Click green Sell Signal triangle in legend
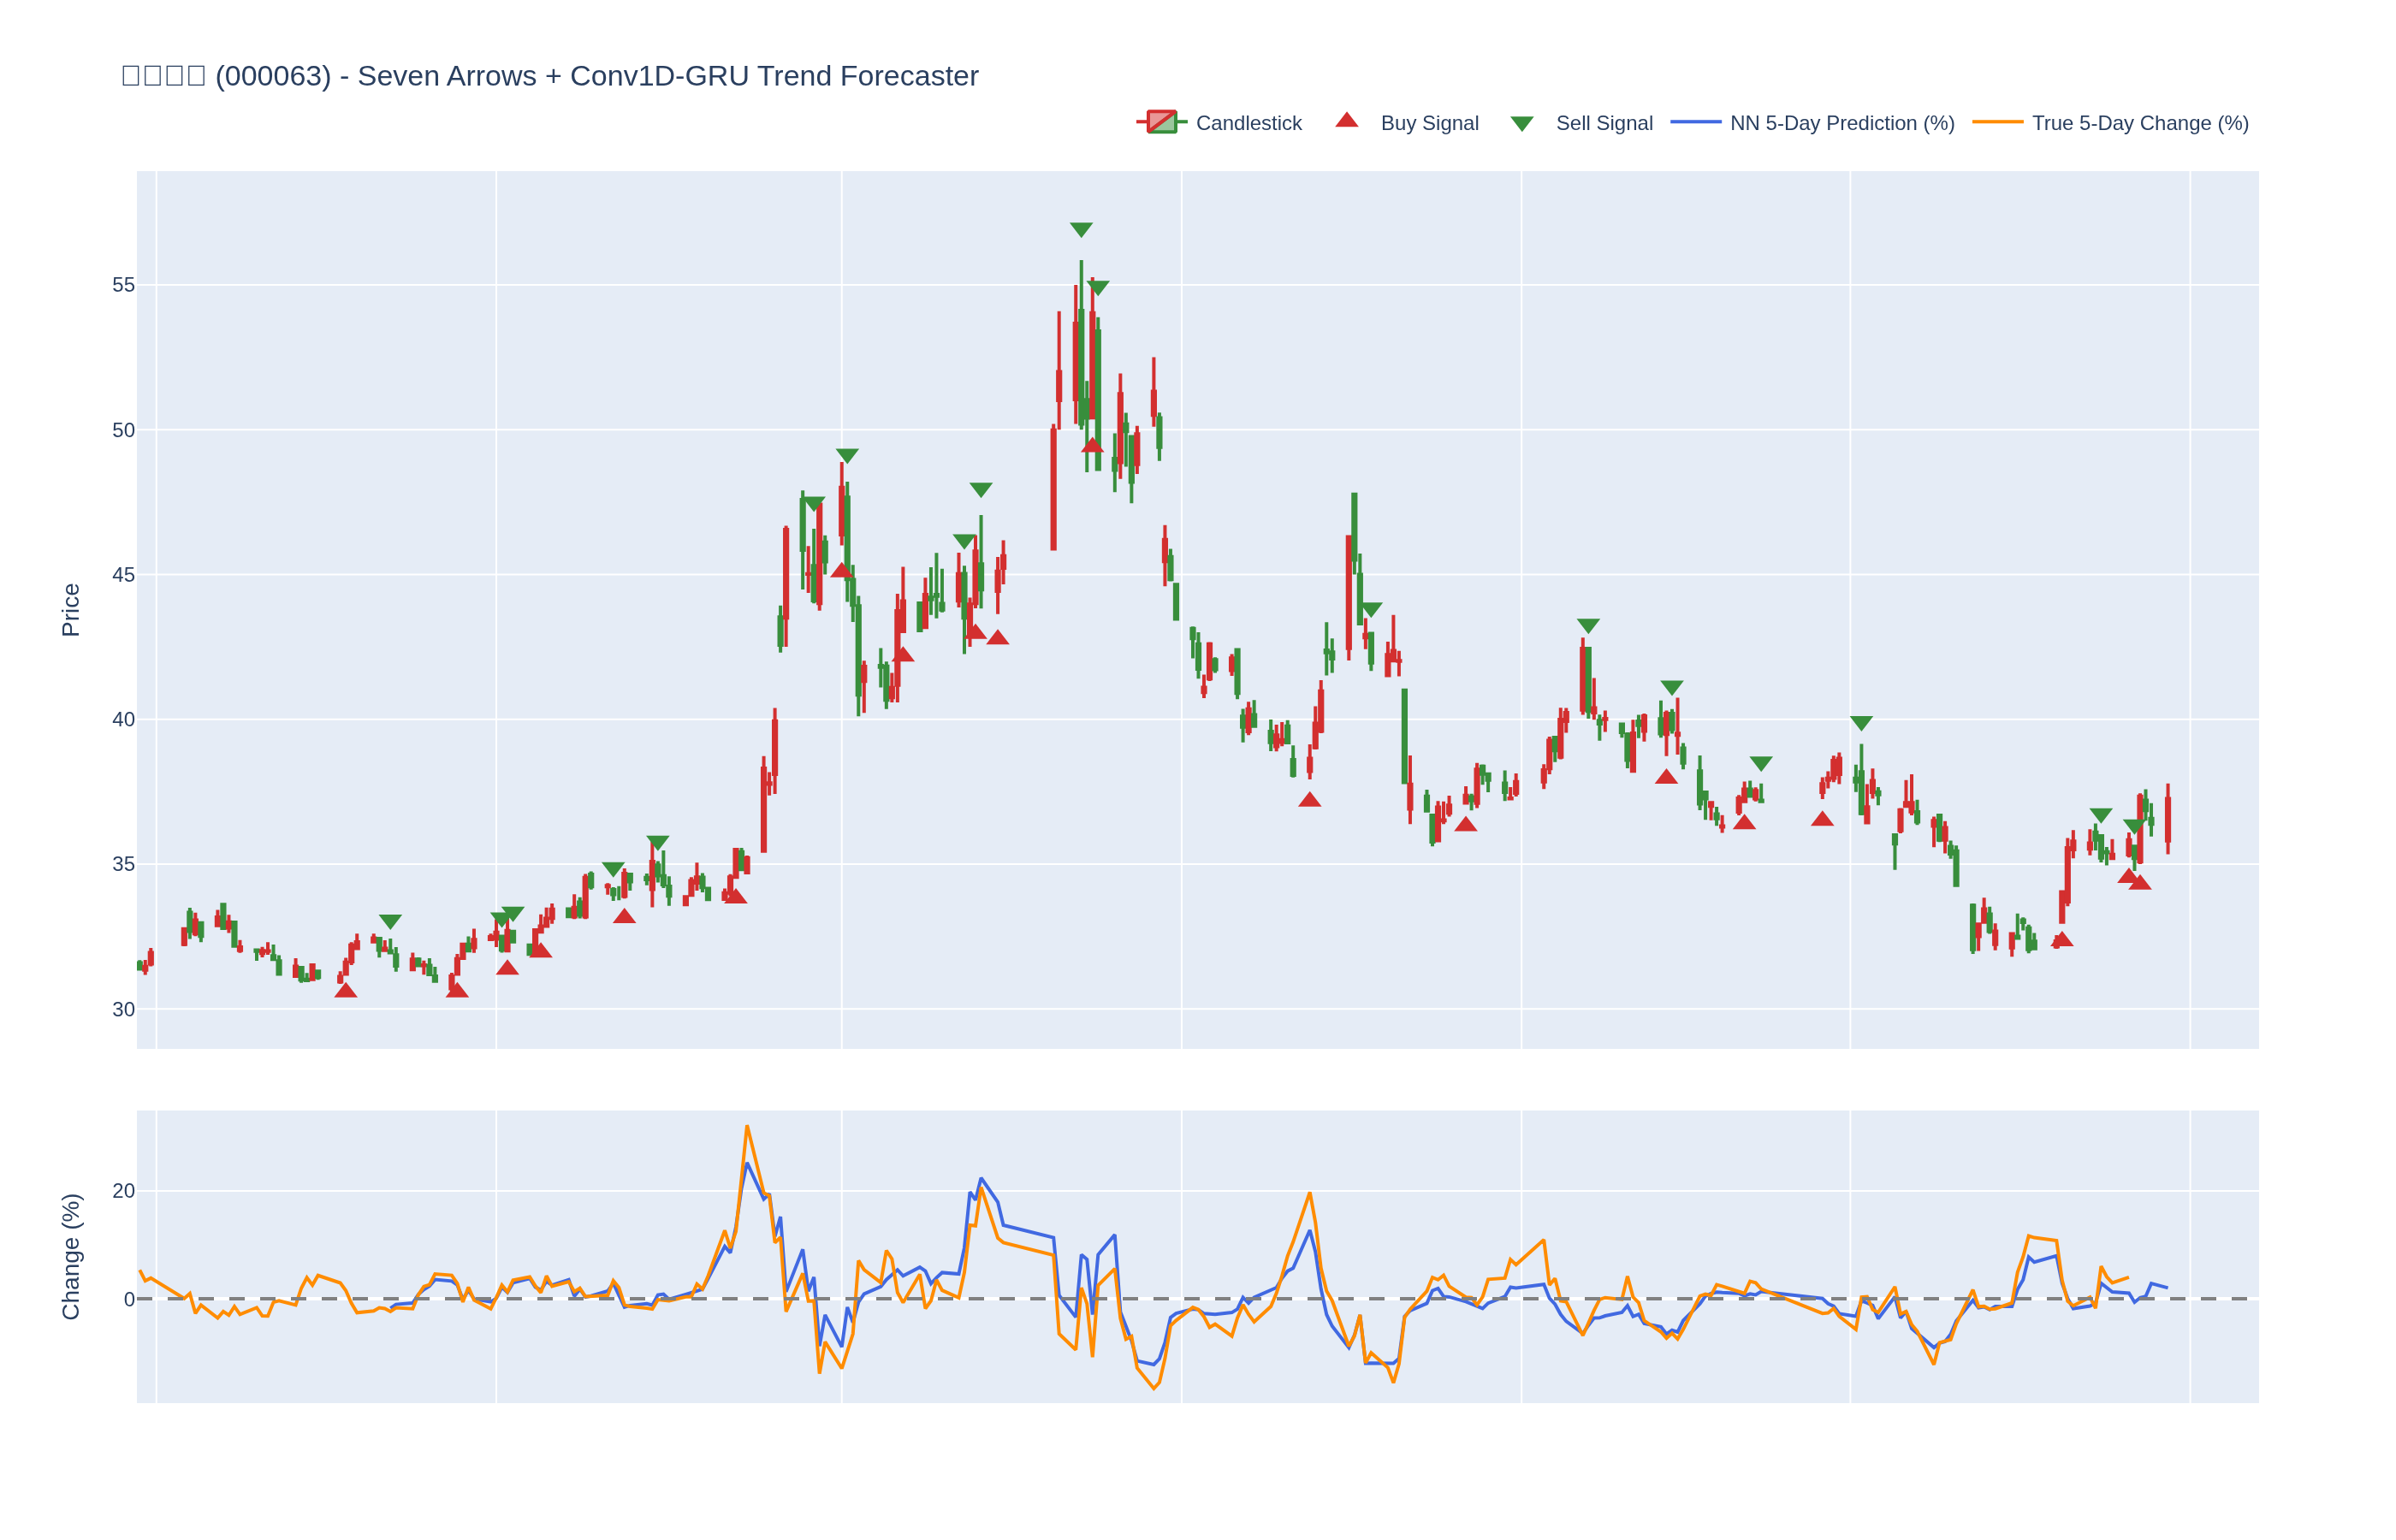The image size is (2396, 1540). [x=1521, y=124]
